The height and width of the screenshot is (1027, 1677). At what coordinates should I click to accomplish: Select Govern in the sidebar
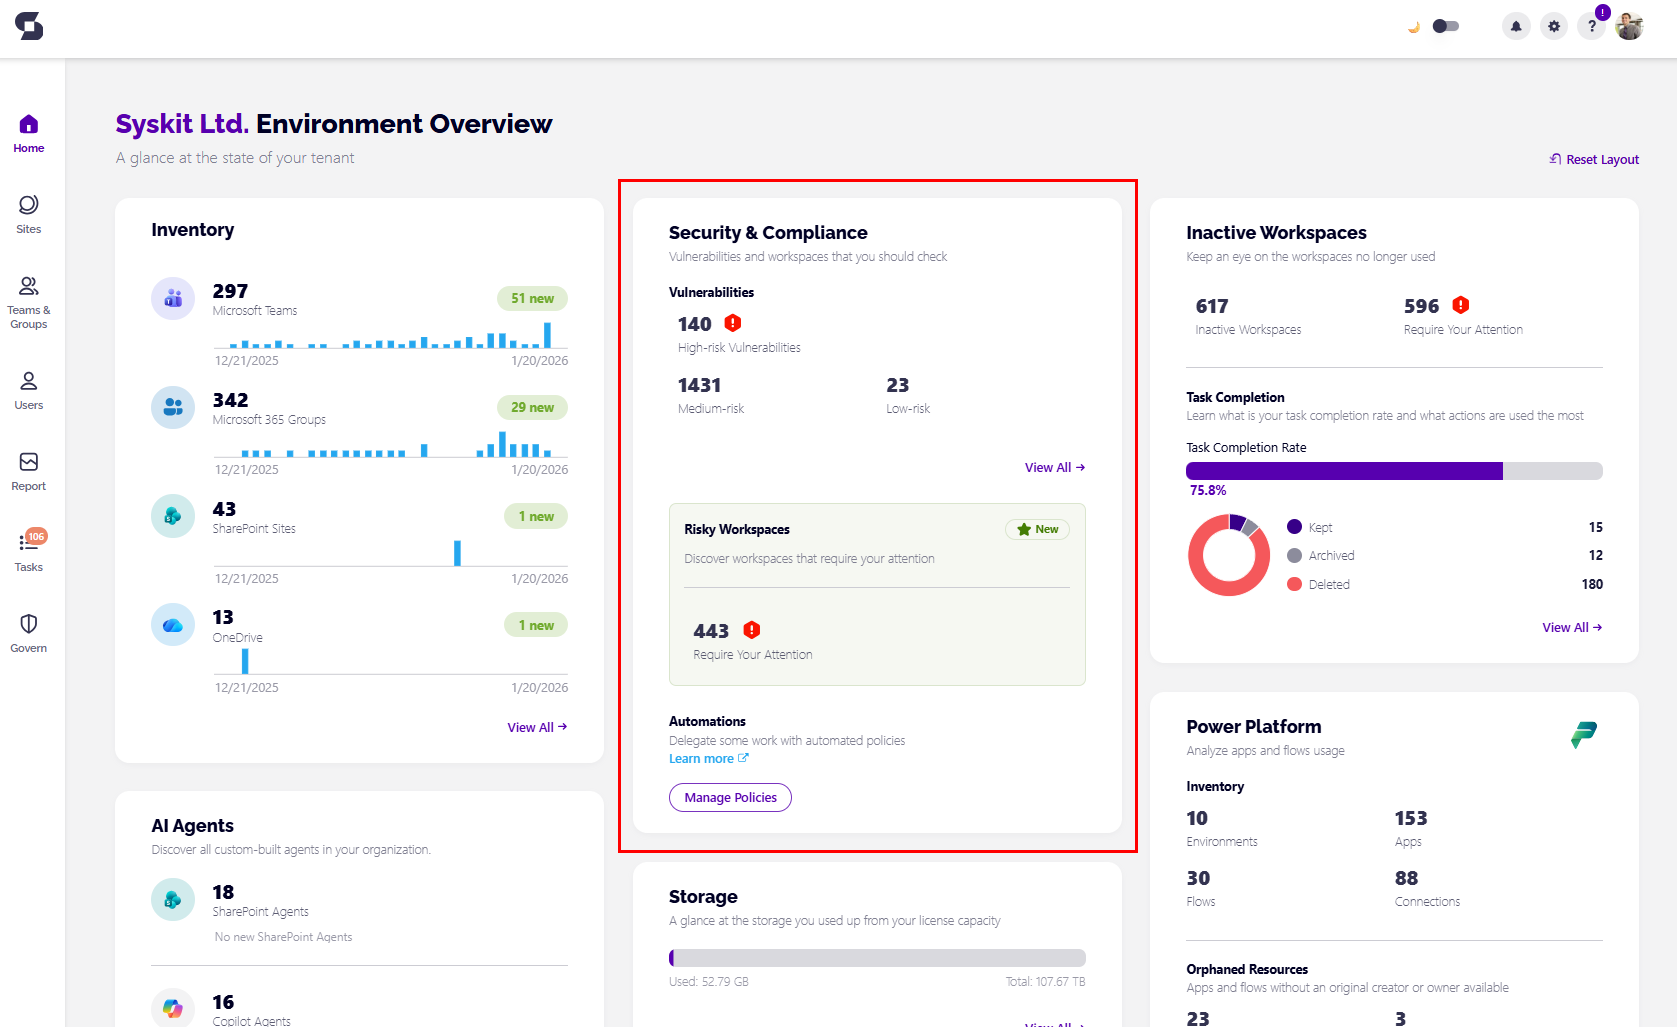point(28,631)
